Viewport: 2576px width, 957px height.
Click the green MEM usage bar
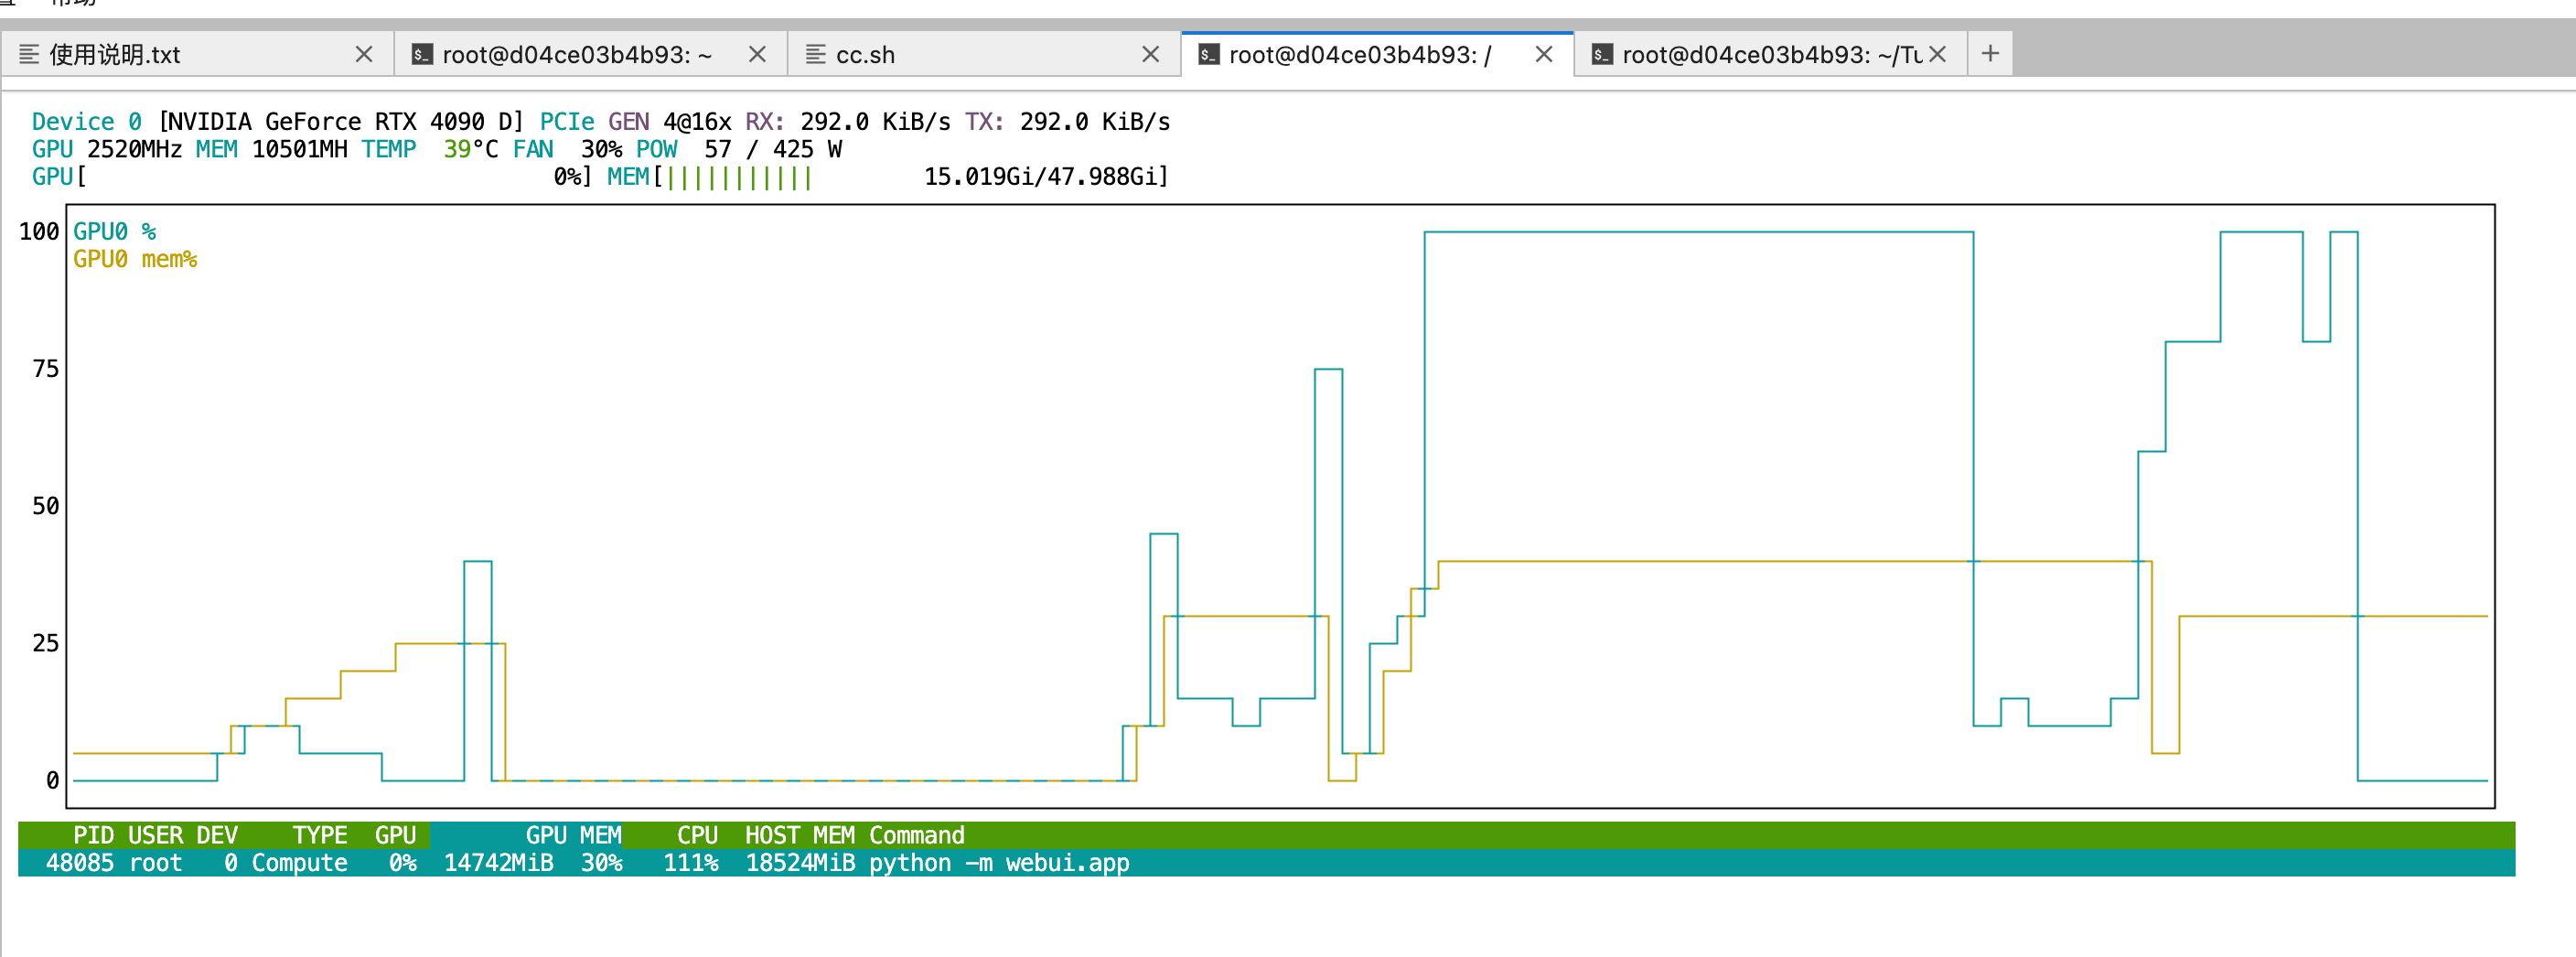click(x=738, y=178)
